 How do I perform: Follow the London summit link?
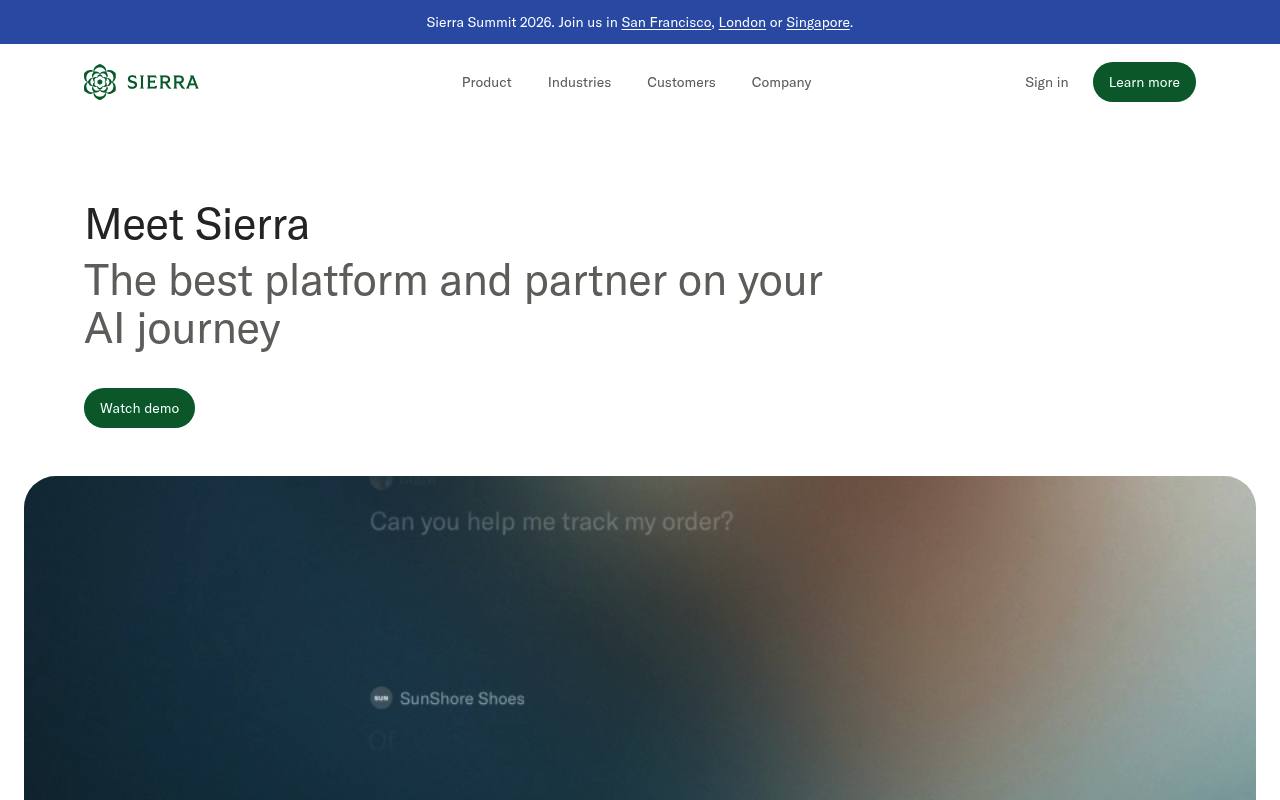click(x=742, y=22)
